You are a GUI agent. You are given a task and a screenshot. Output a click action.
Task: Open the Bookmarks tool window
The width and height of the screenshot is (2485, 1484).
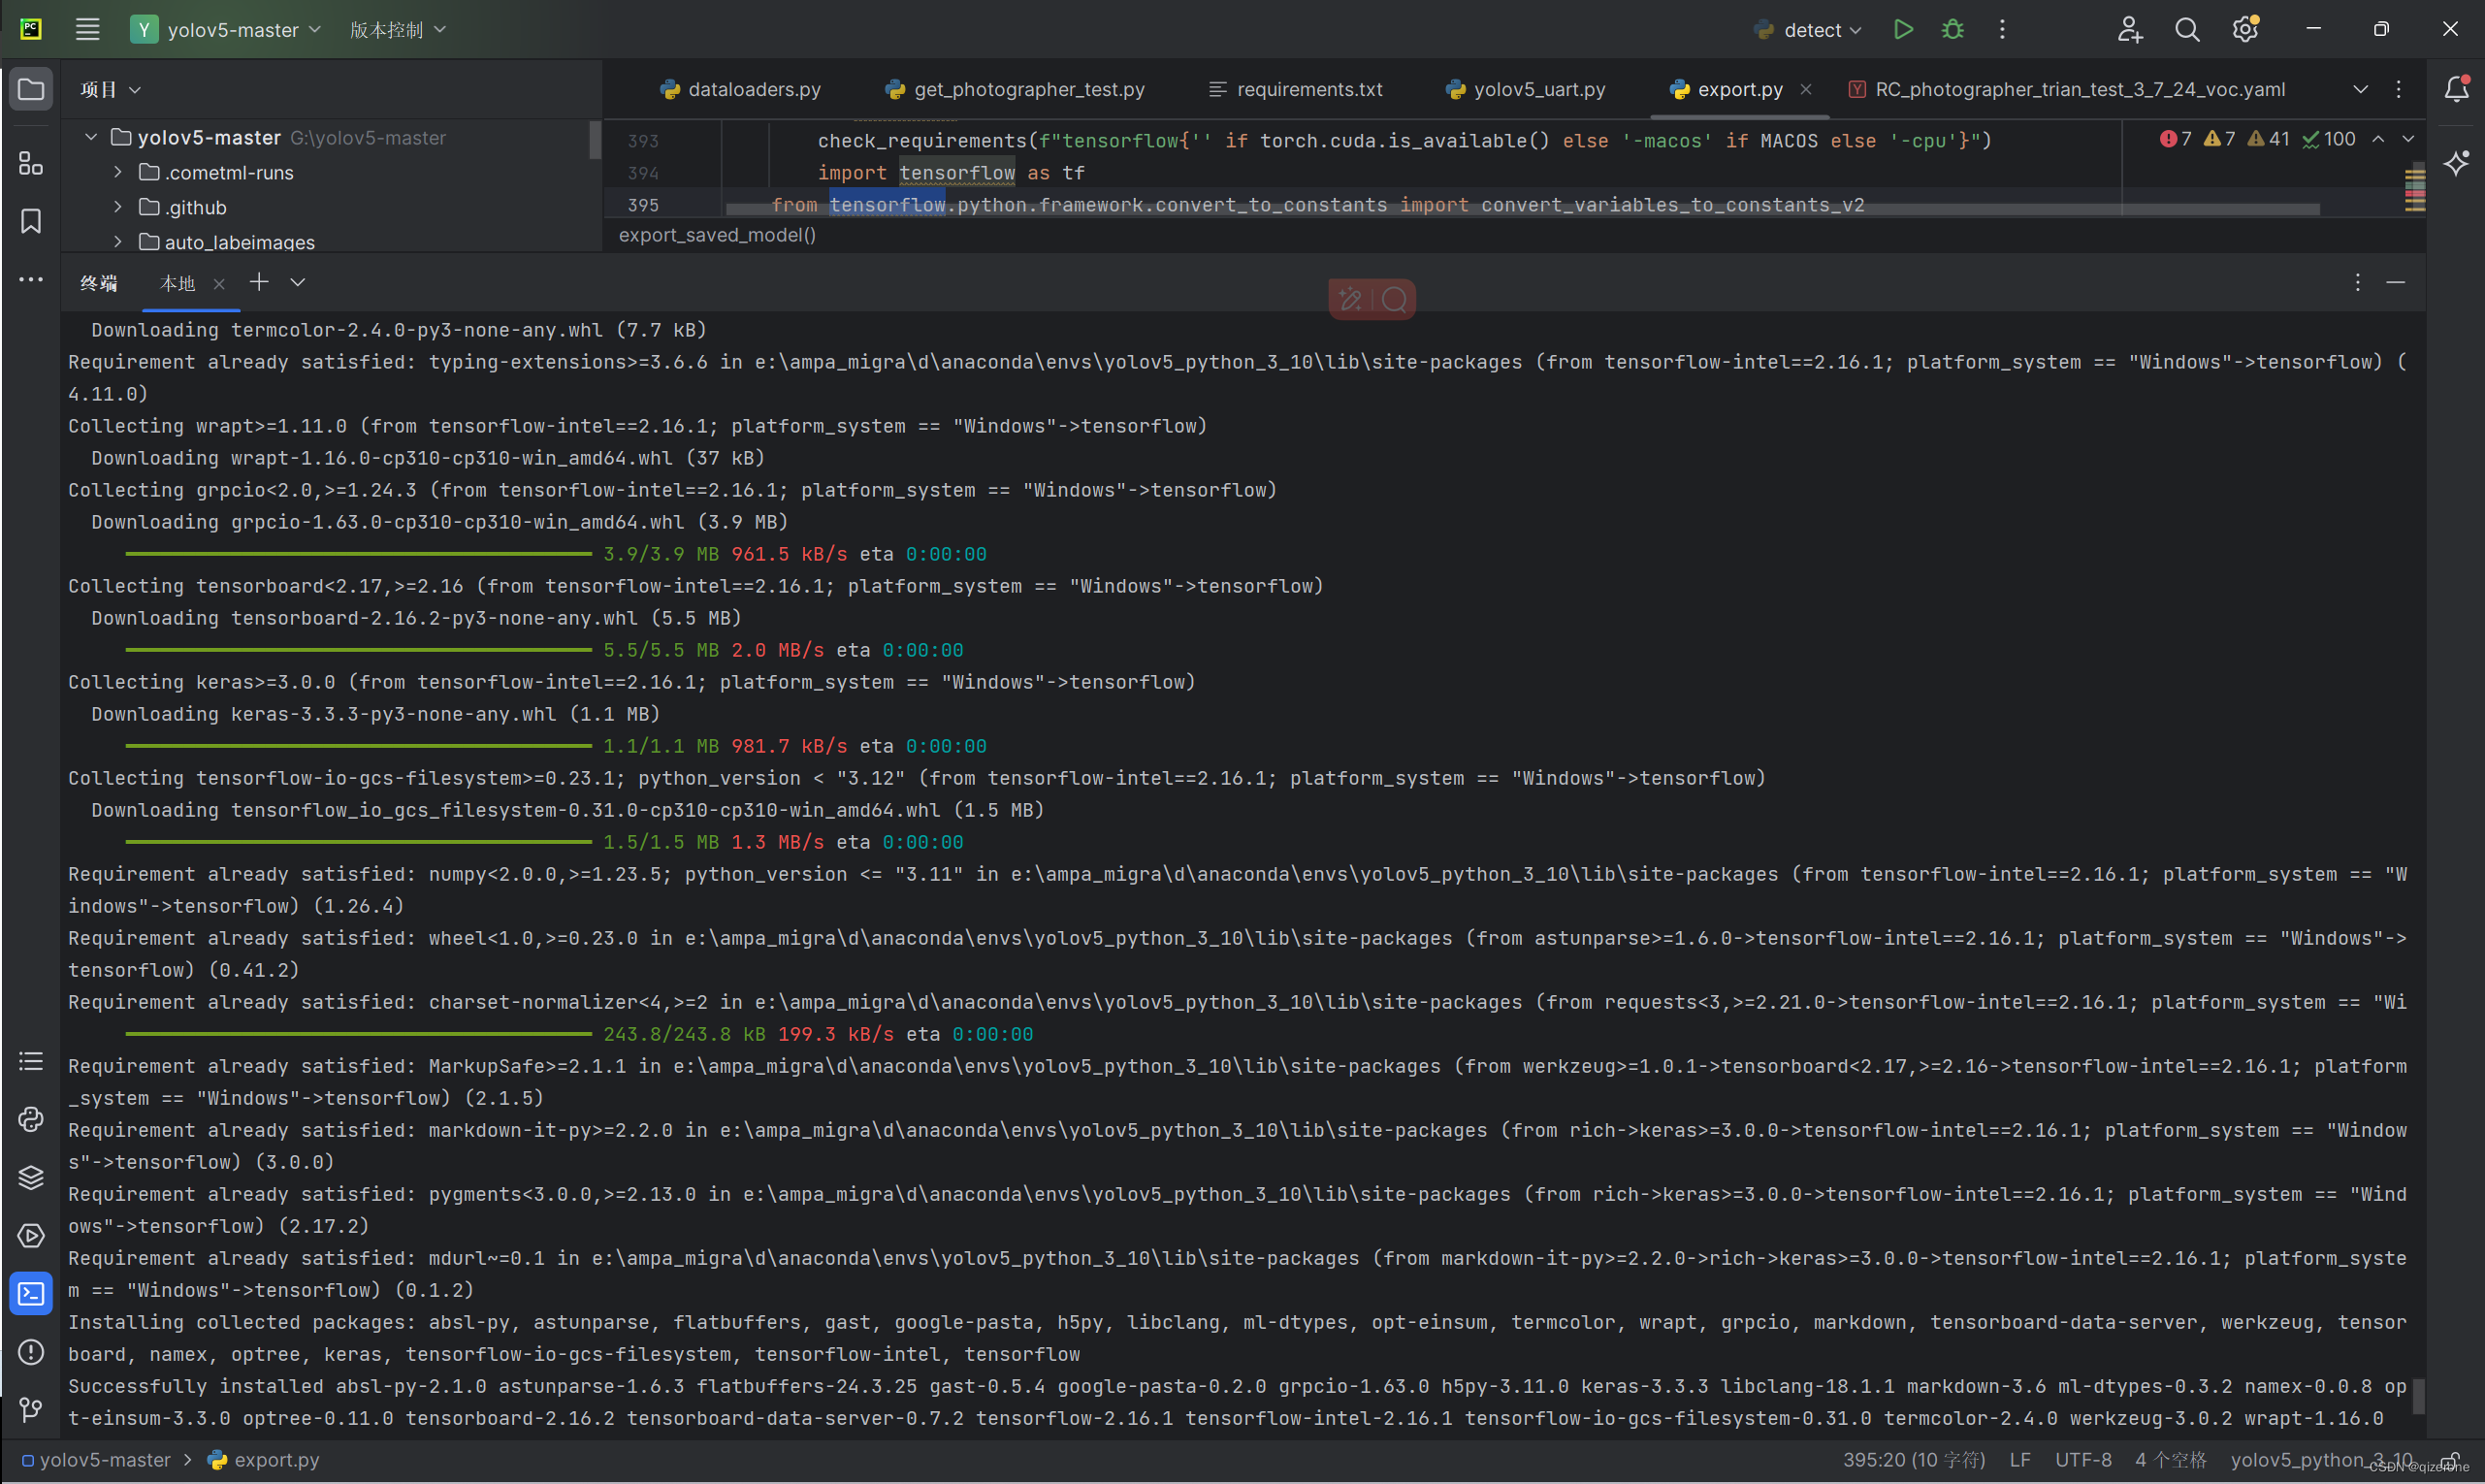click(x=31, y=221)
